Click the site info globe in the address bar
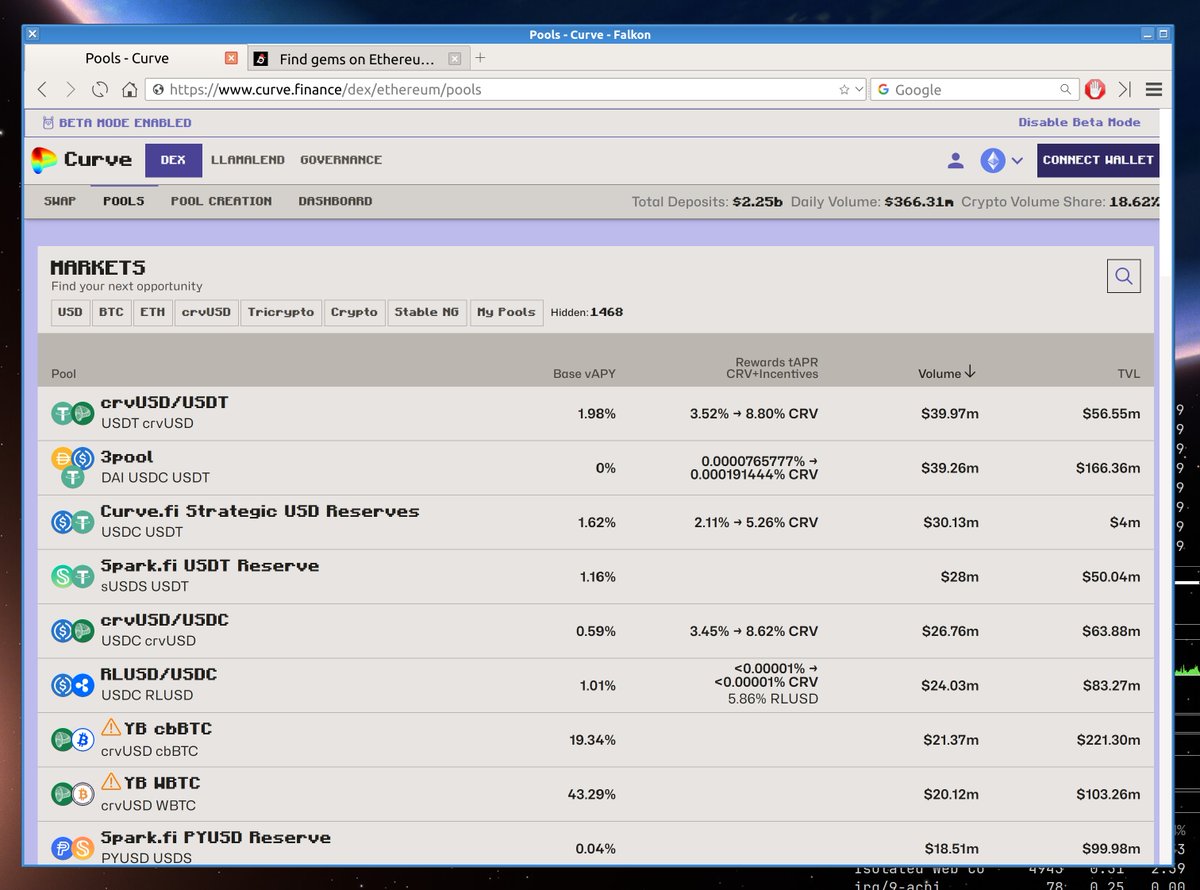Image resolution: width=1200 pixels, height=890 pixels. 158,89
